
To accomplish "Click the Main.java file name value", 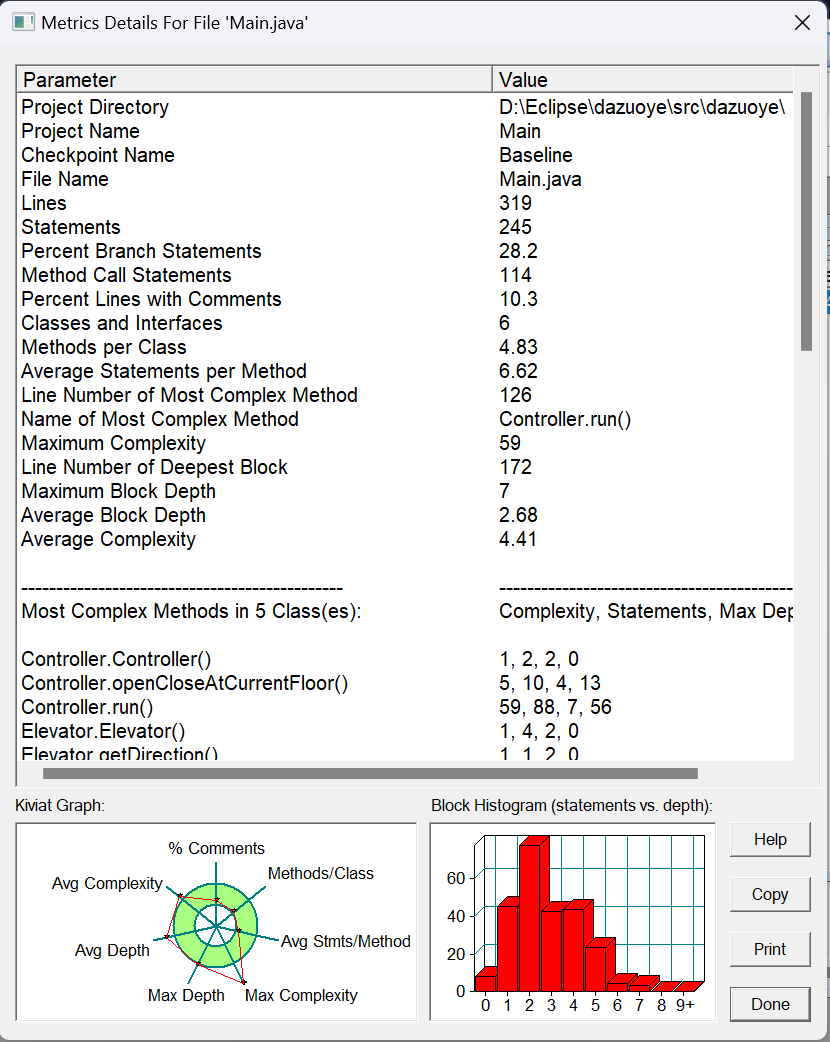I will (x=540, y=179).
